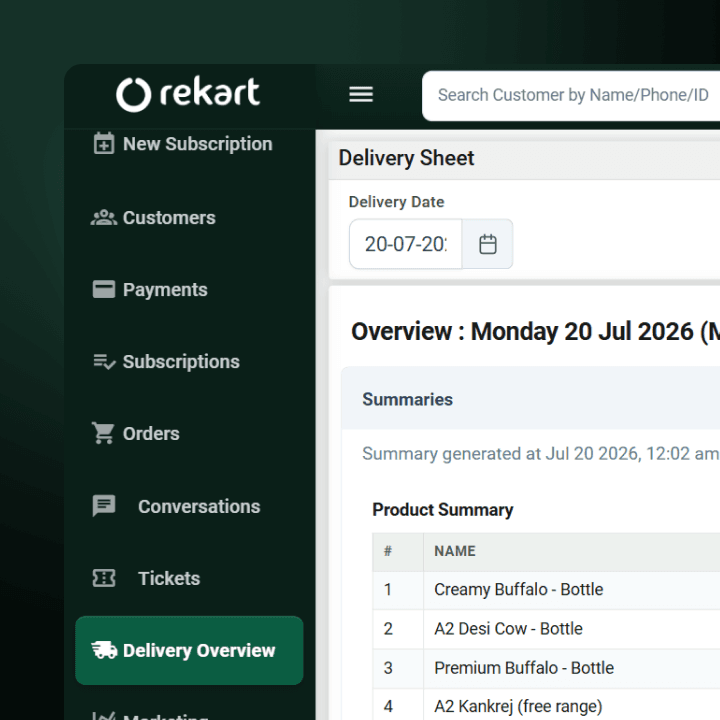
Task: Select the Creamy Buffalo - Bottle row
Action: [x=546, y=590]
